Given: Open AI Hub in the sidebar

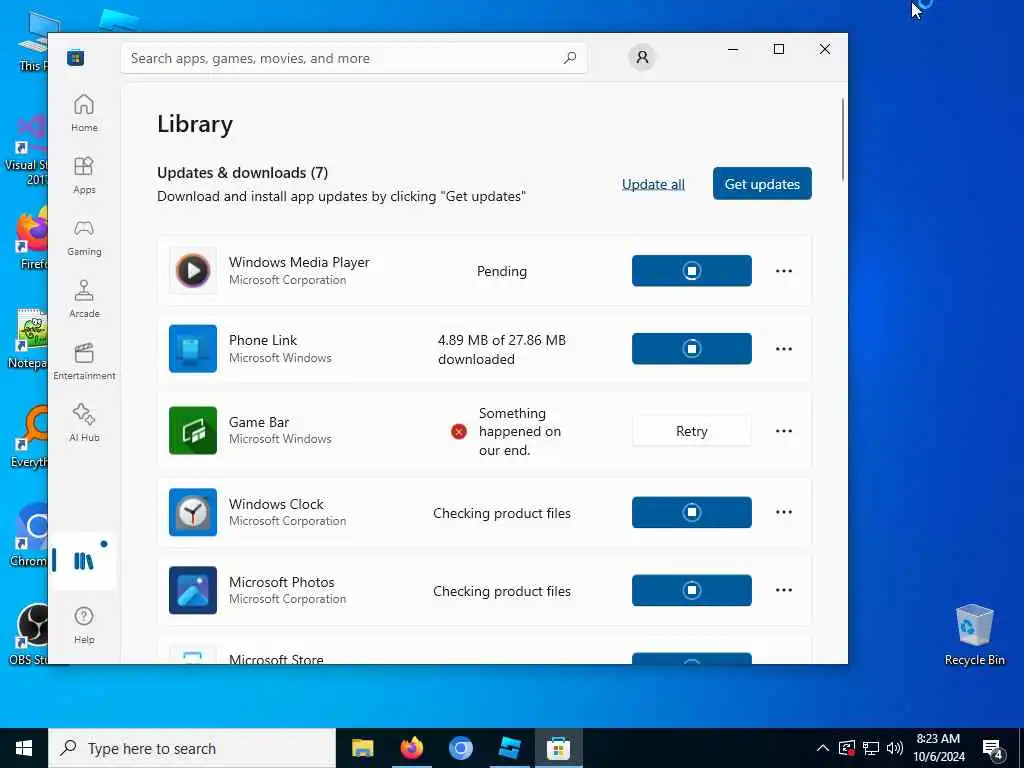Looking at the screenshot, I should pos(84,423).
